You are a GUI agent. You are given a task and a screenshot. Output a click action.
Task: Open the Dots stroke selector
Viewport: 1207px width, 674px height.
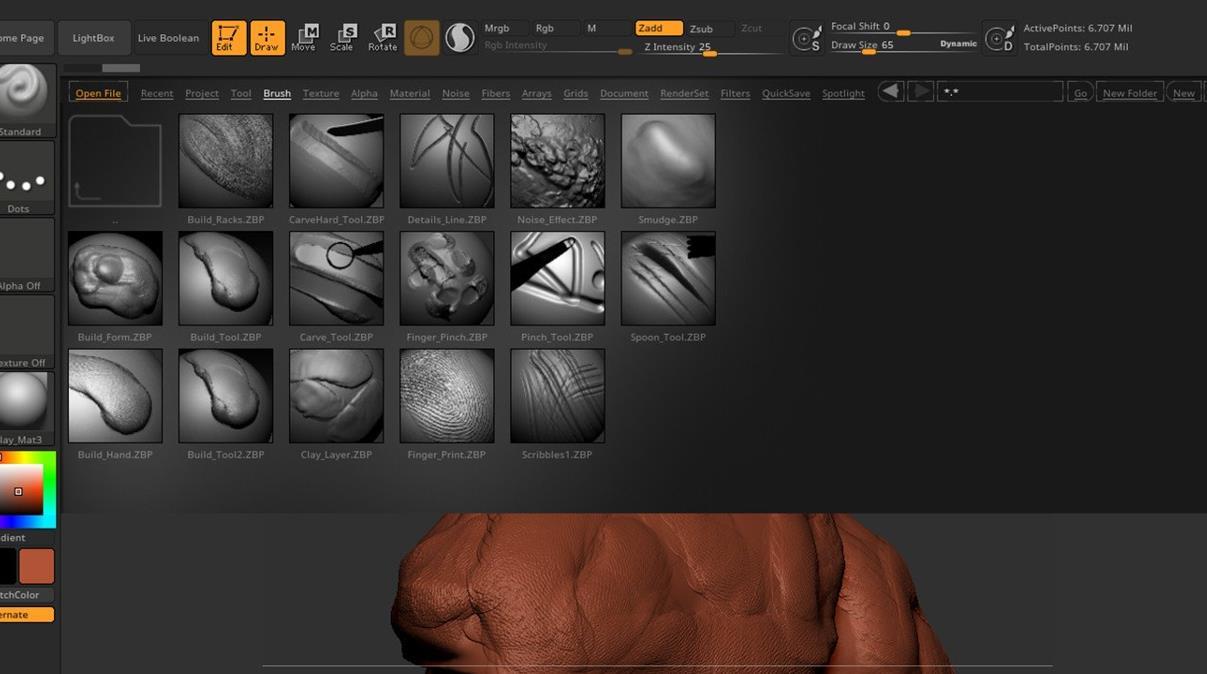(x=24, y=176)
